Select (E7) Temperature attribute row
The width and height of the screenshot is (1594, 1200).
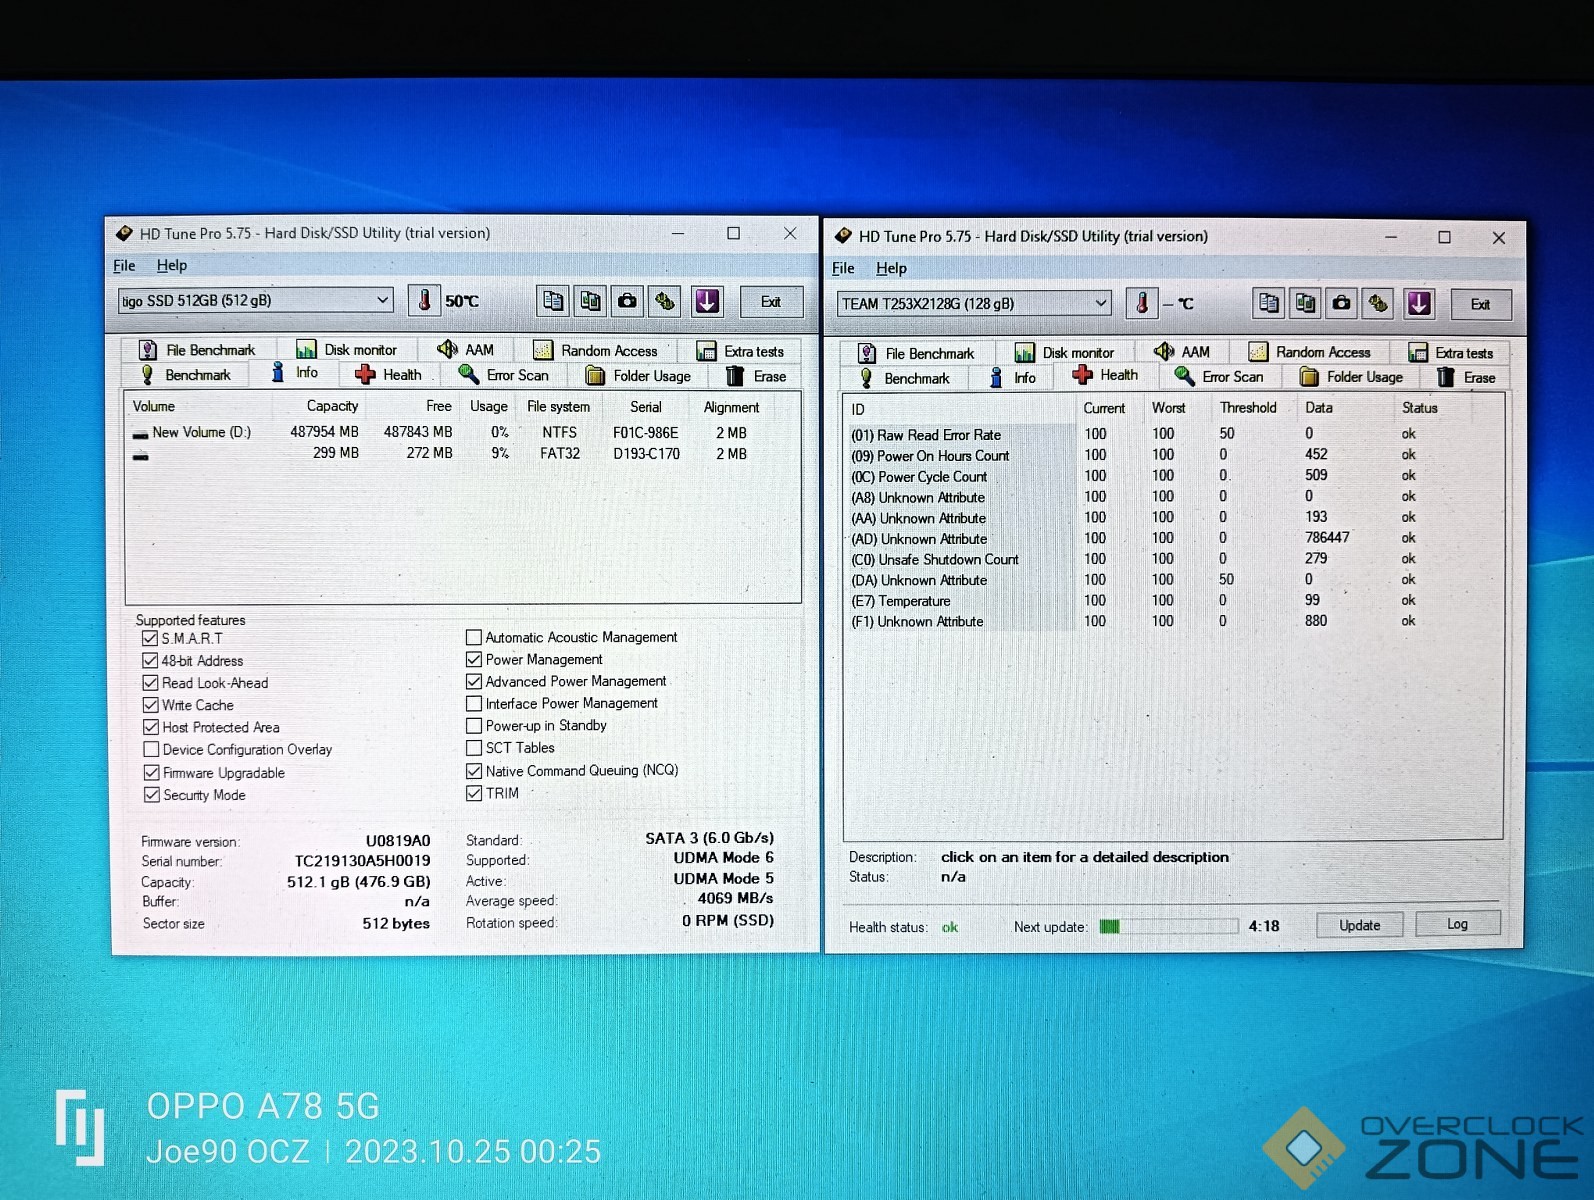(1170, 600)
